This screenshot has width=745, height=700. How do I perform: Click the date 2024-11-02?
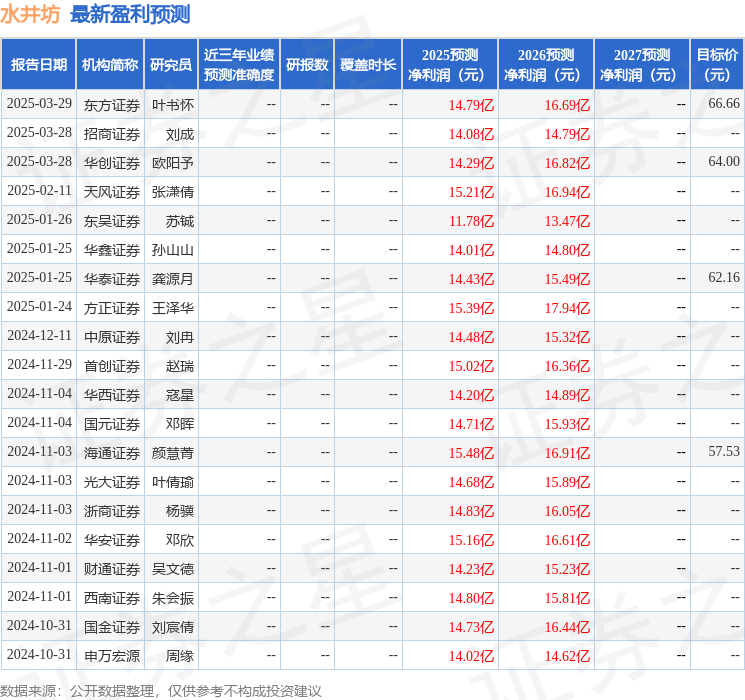pos(39,538)
